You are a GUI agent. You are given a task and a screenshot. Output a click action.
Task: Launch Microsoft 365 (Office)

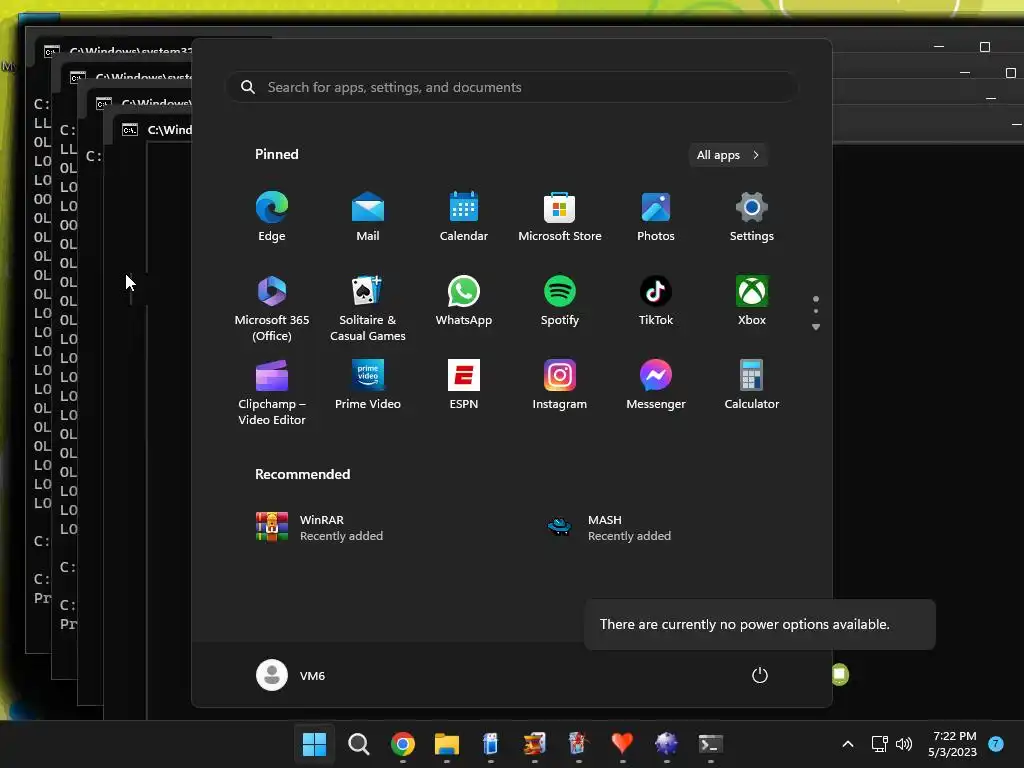[x=272, y=308]
